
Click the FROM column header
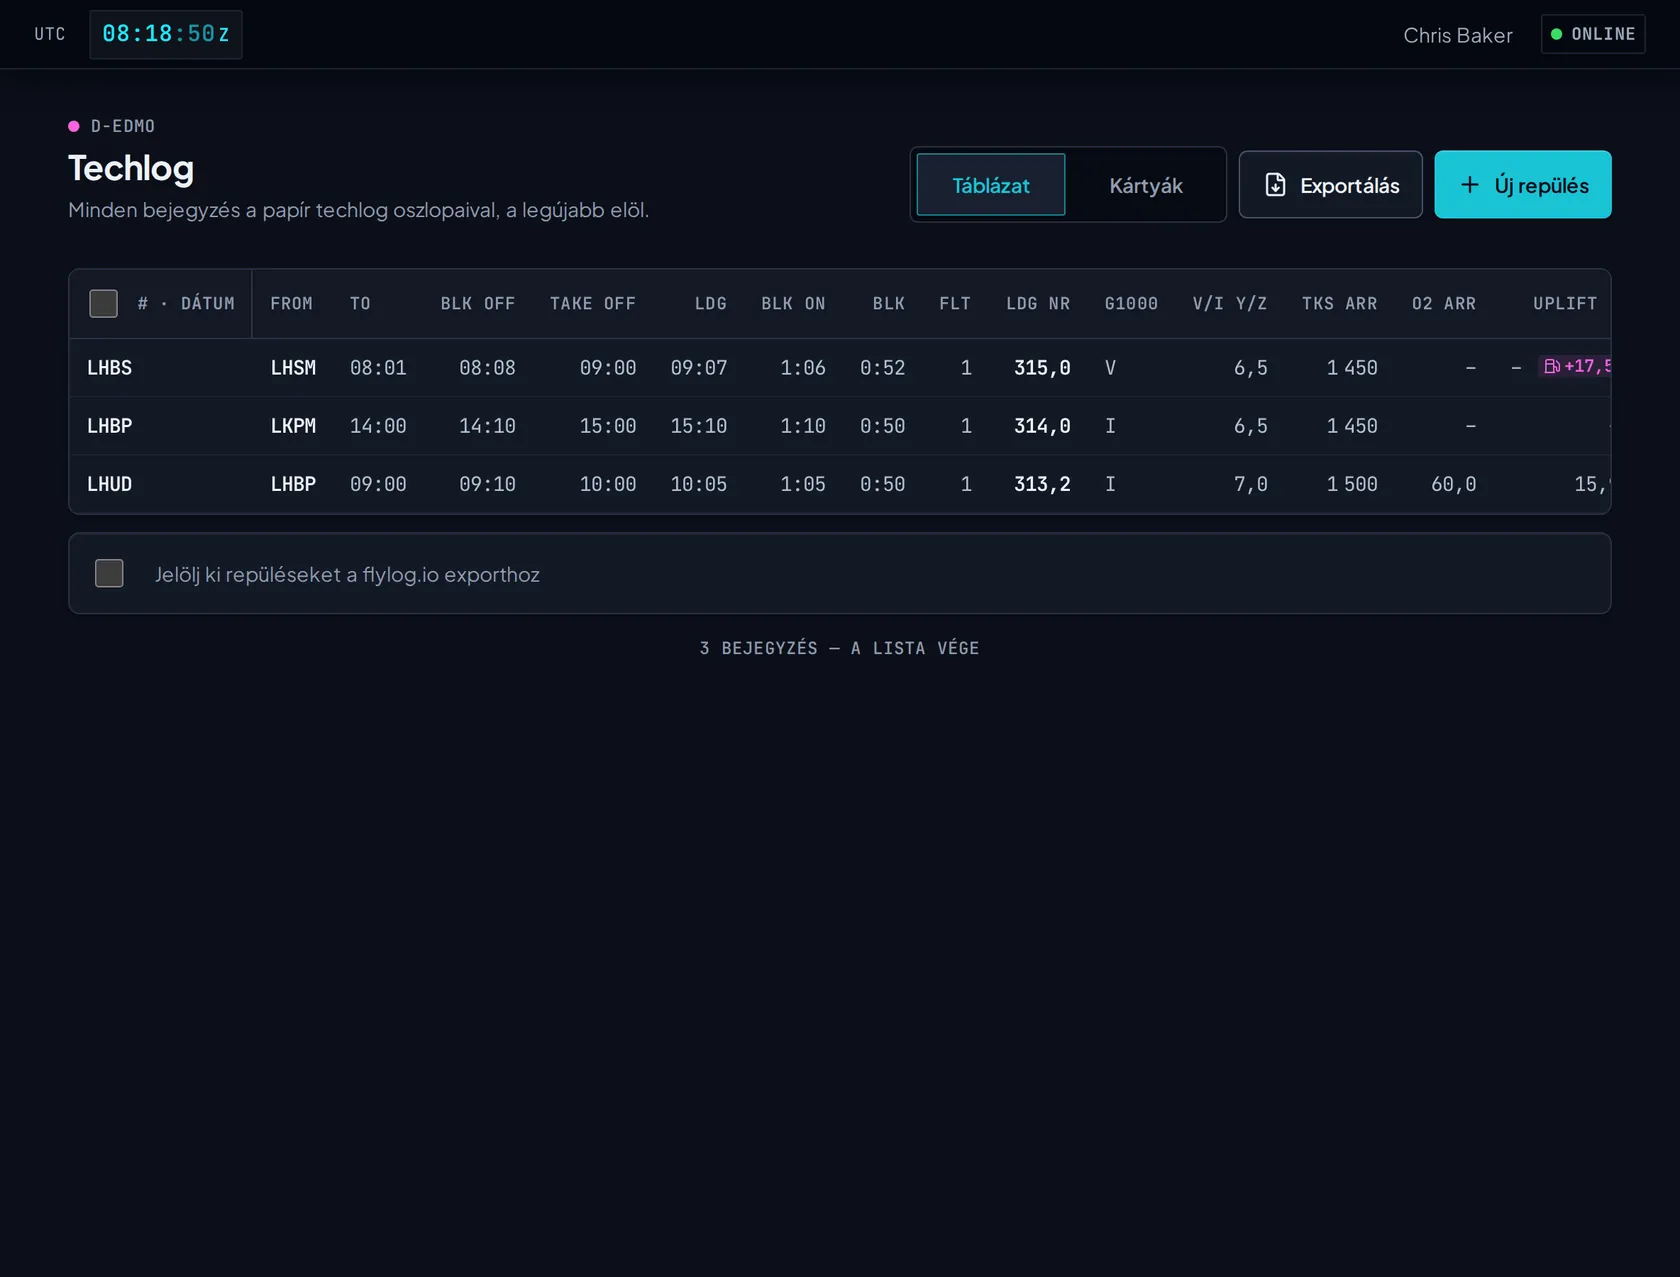[291, 303]
